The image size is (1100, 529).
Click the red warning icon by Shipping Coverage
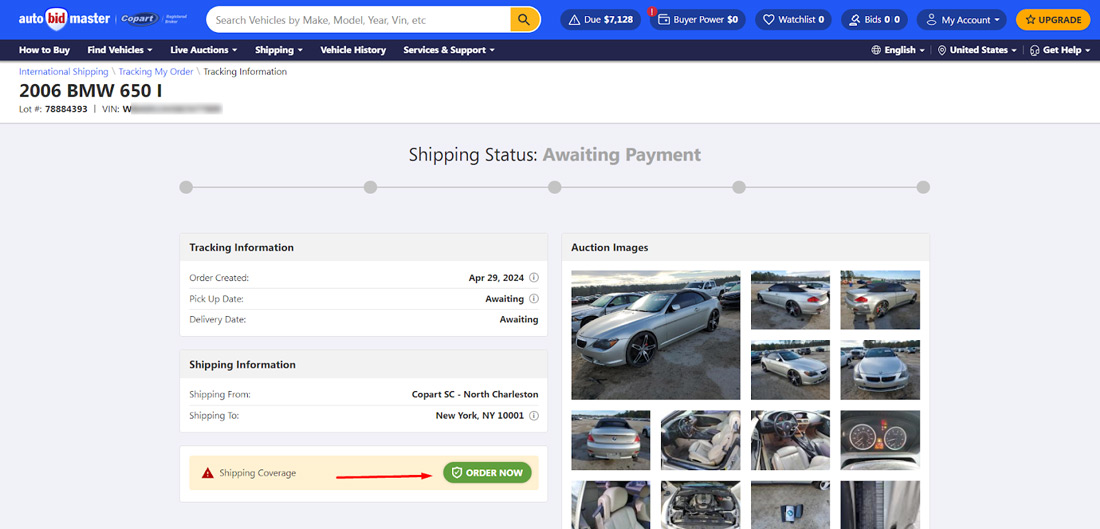click(208, 473)
